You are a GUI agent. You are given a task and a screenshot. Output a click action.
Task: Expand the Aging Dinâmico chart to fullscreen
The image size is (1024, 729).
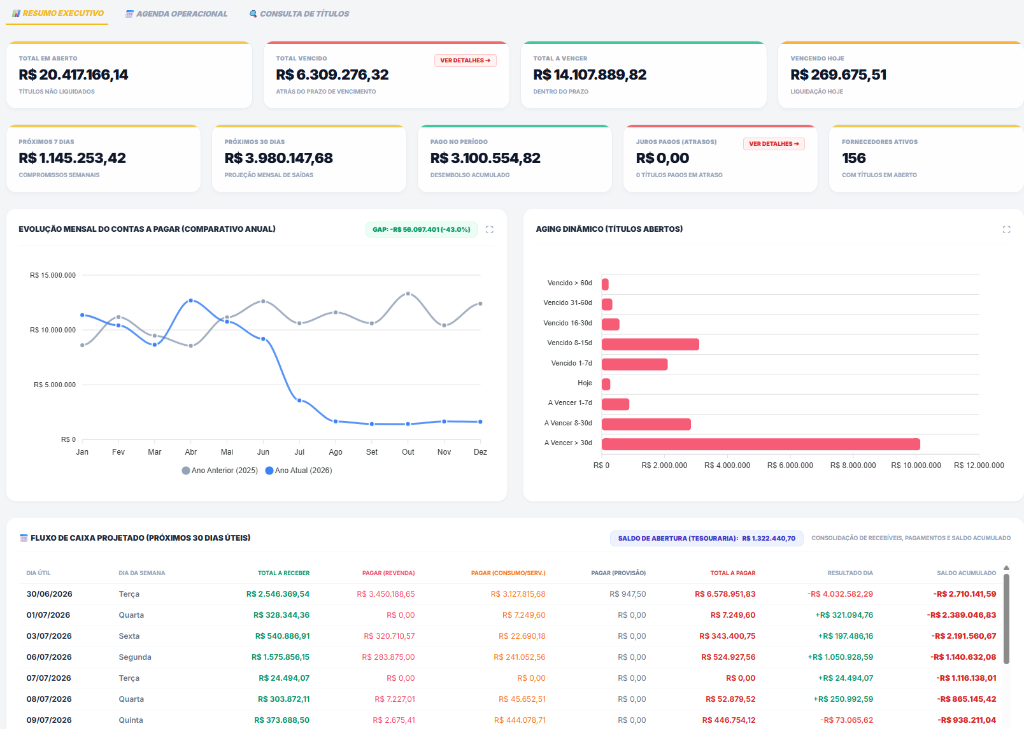[1006, 229]
